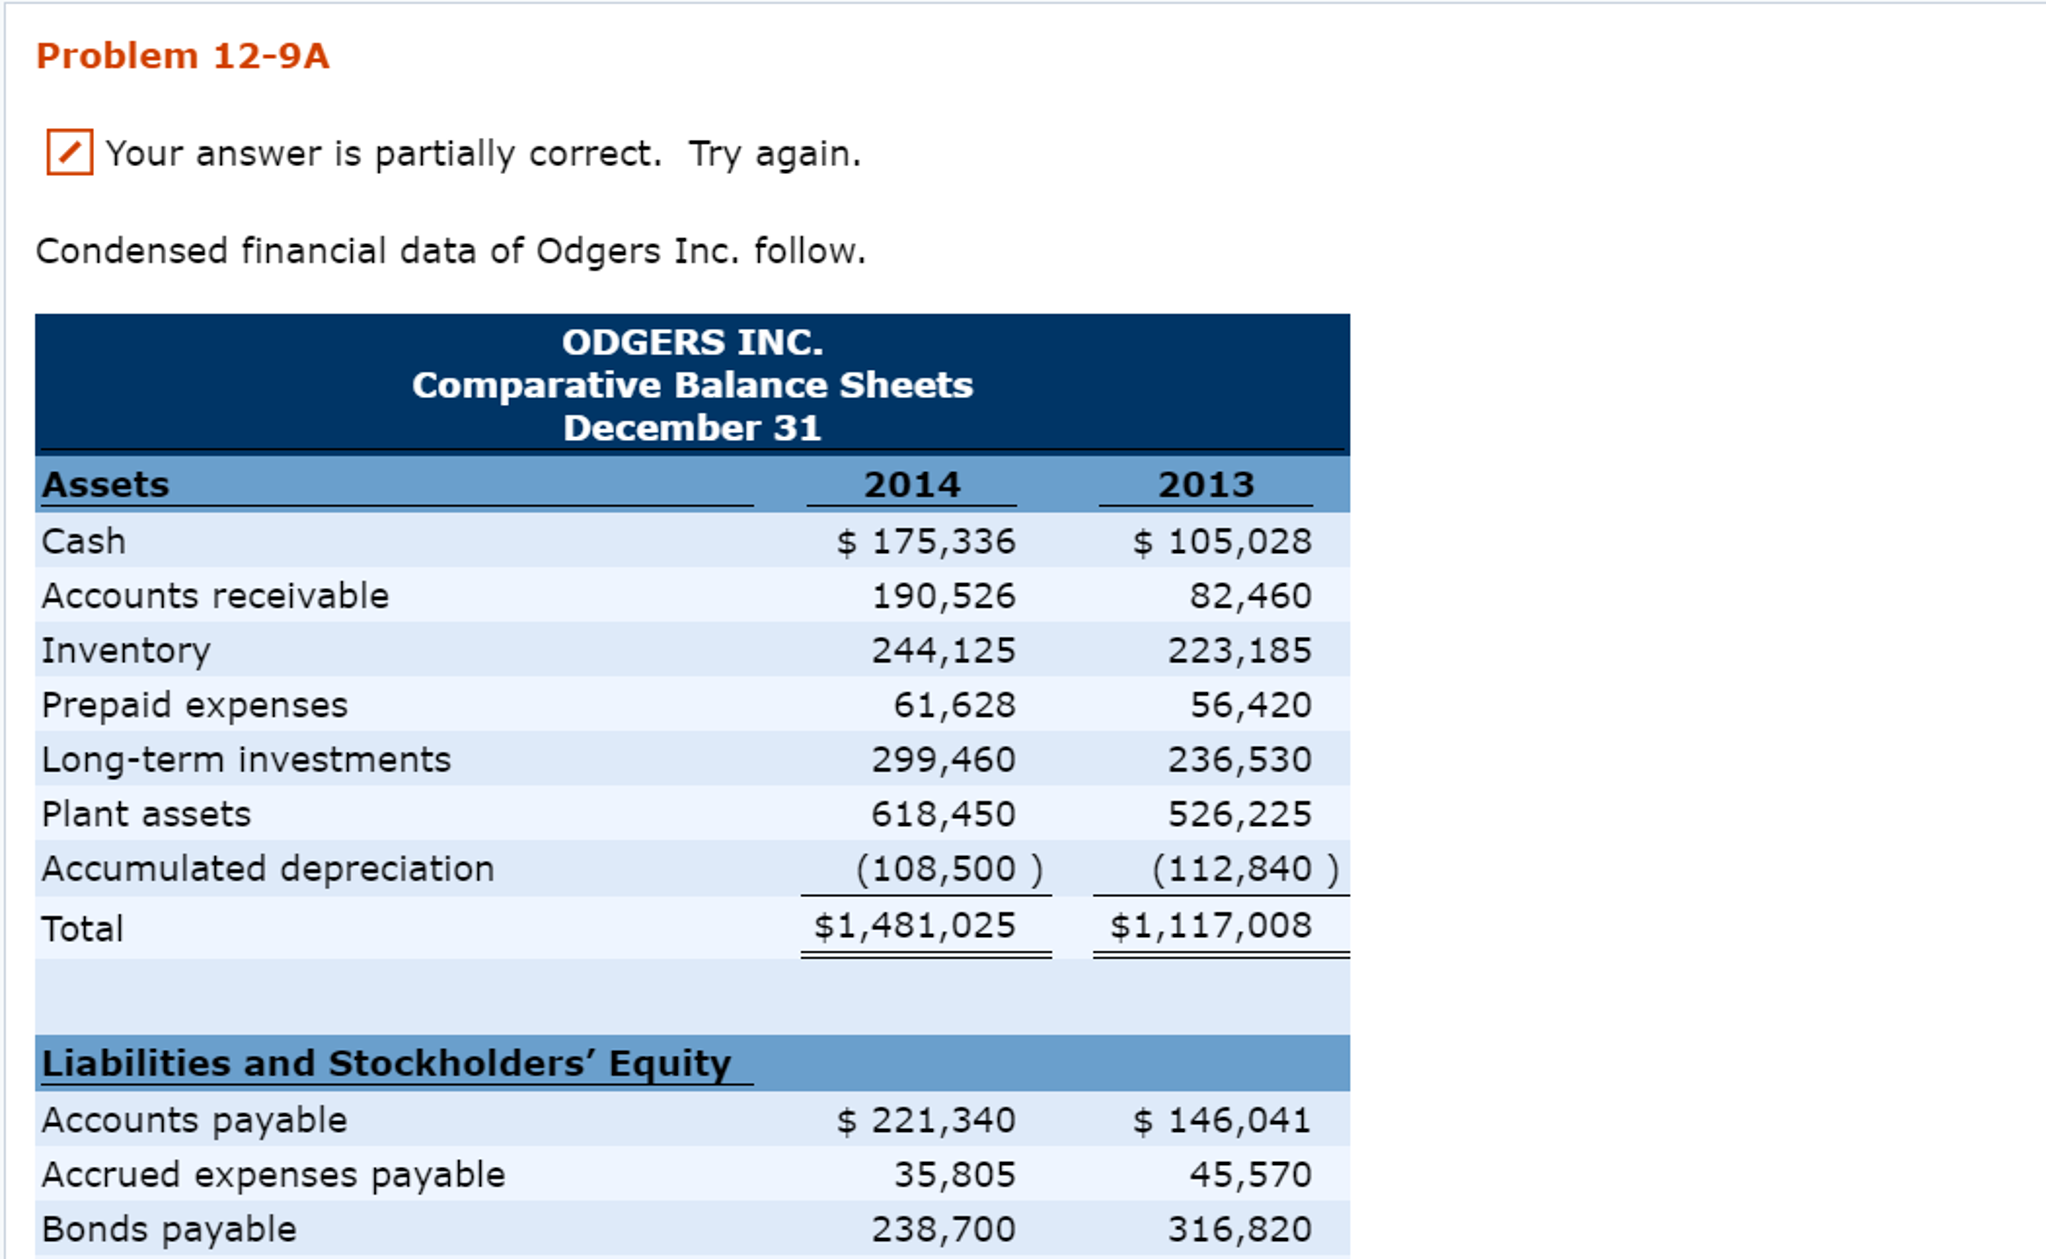Select the Plant assets row label
Image resolution: width=2046 pixels, height=1259 pixels.
146,814
